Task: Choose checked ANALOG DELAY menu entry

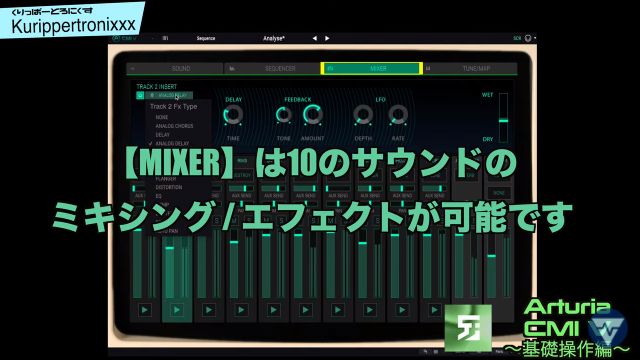Action: [x=172, y=144]
